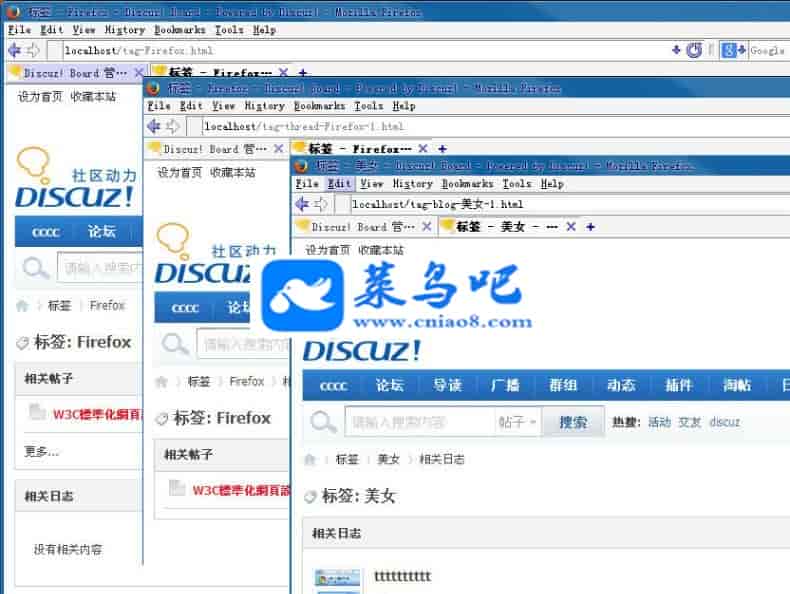Screen dimensions: 790x594
Task: Click reload icon in the topmost address bar
Action: pos(694,50)
